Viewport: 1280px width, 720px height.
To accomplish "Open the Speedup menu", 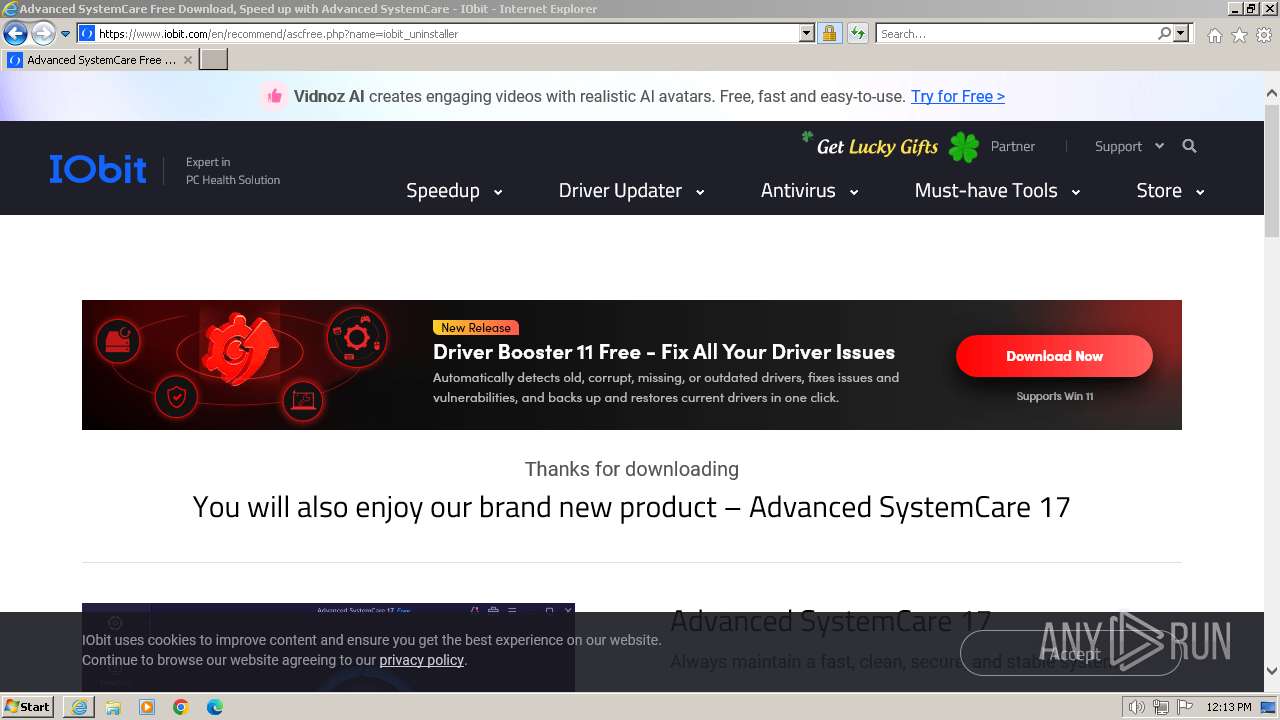I will pyautogui.click(x=454, y=190).
